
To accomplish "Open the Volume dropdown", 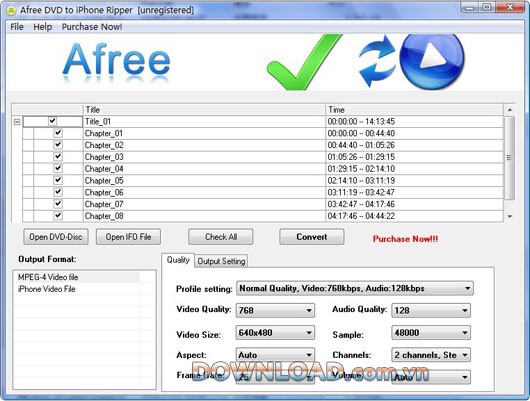I will [x=431, y=377].
